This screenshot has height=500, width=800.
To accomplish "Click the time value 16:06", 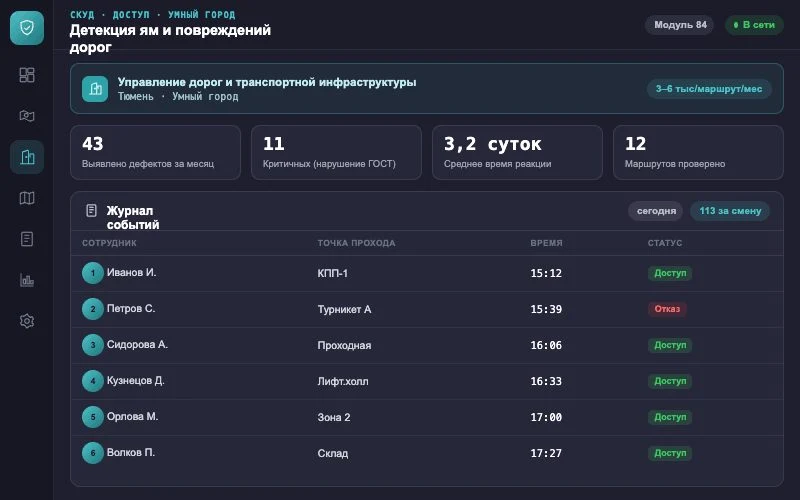I will [546, 345].
